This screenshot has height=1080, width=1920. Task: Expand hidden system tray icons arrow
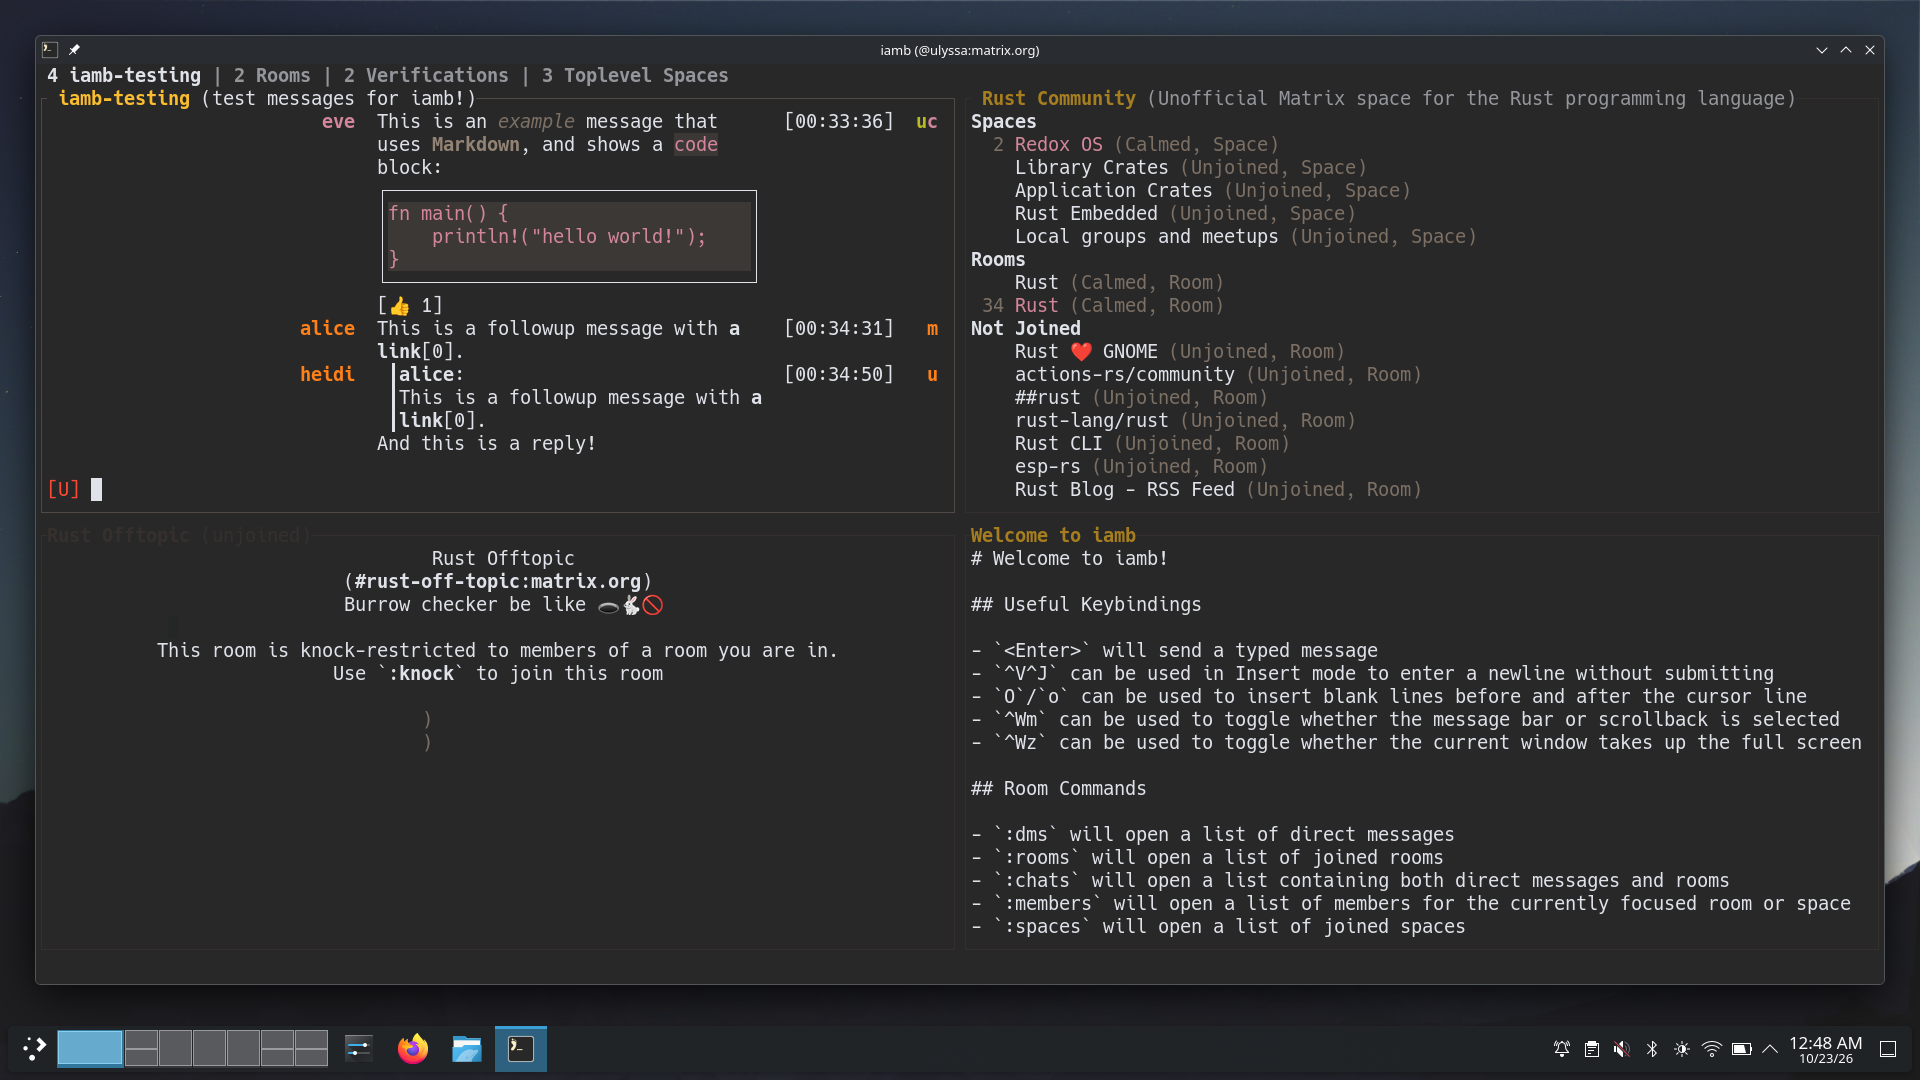[1770, 1049]
